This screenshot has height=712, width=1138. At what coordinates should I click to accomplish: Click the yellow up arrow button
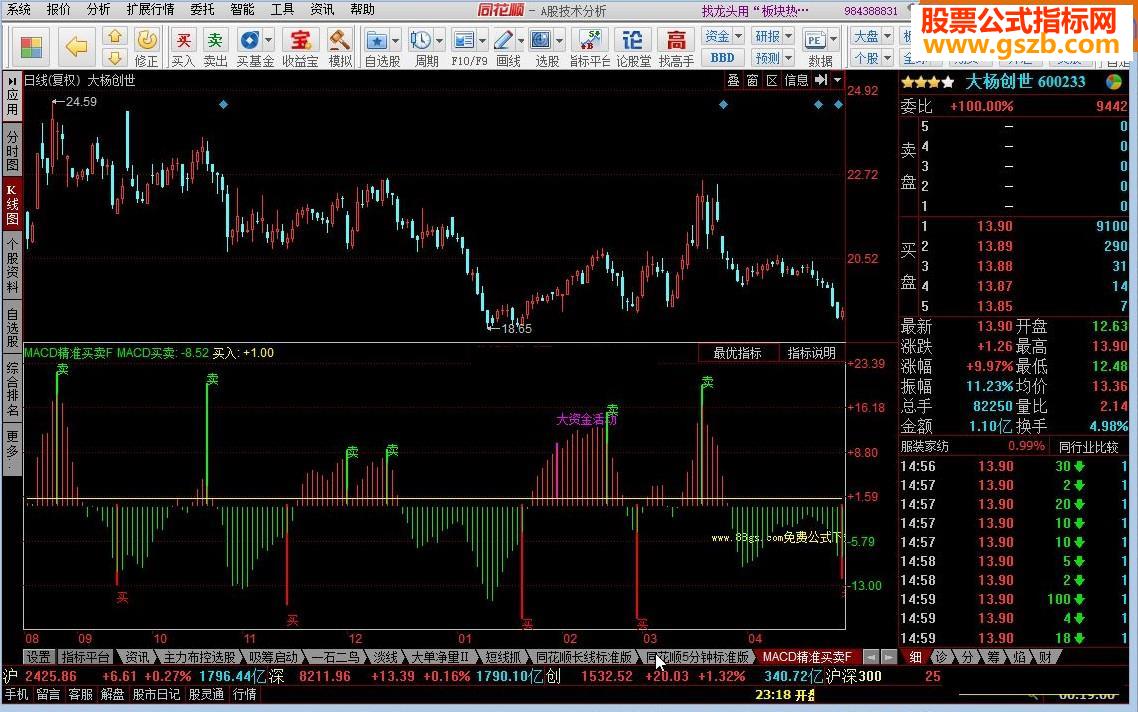115,36
